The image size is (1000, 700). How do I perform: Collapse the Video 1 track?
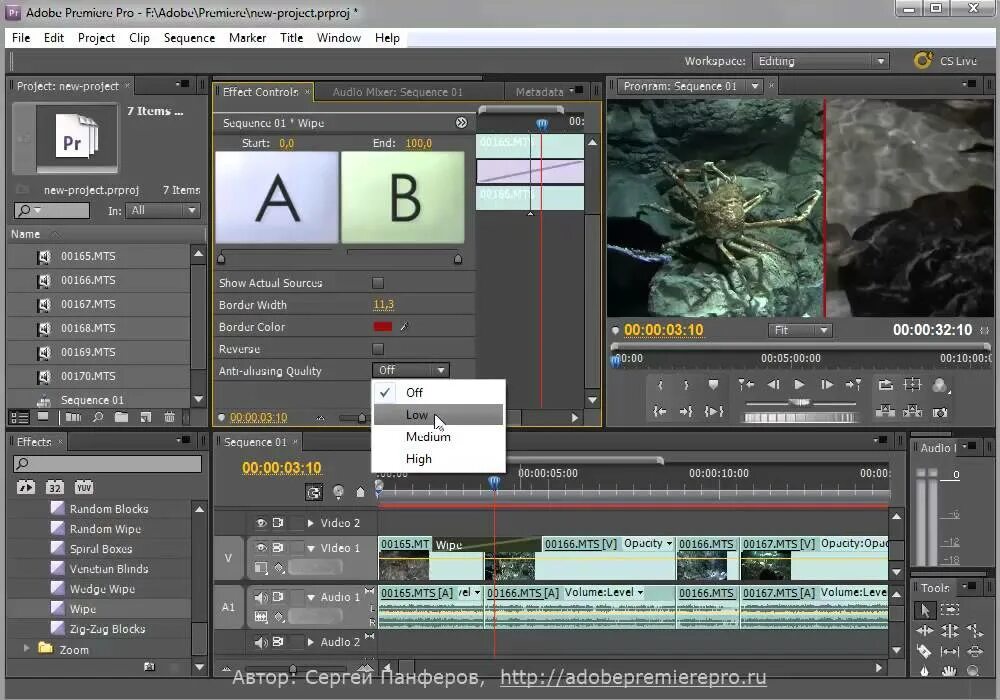pyautogui.click(x=311, y=548)
